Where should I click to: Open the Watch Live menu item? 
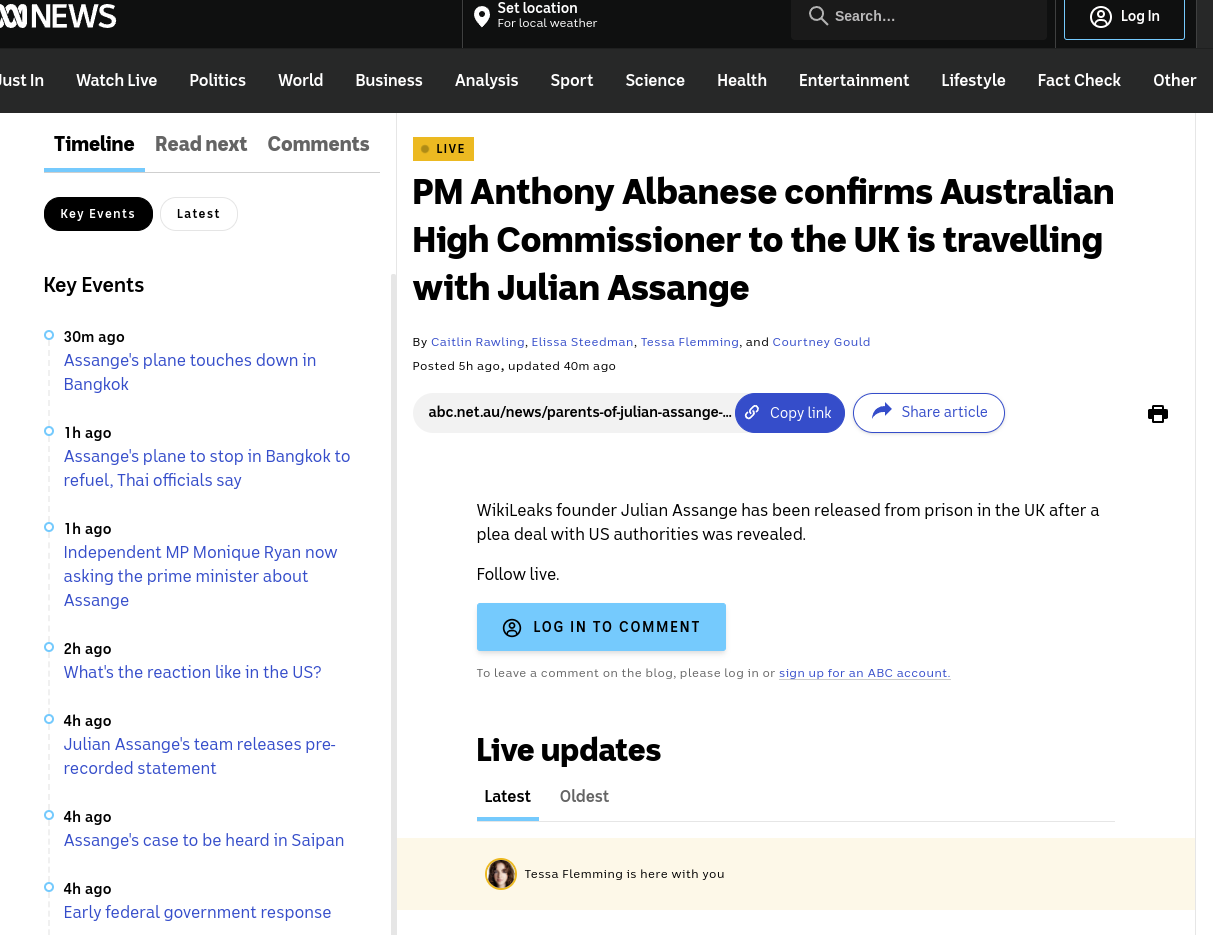[x=117, y=80]
